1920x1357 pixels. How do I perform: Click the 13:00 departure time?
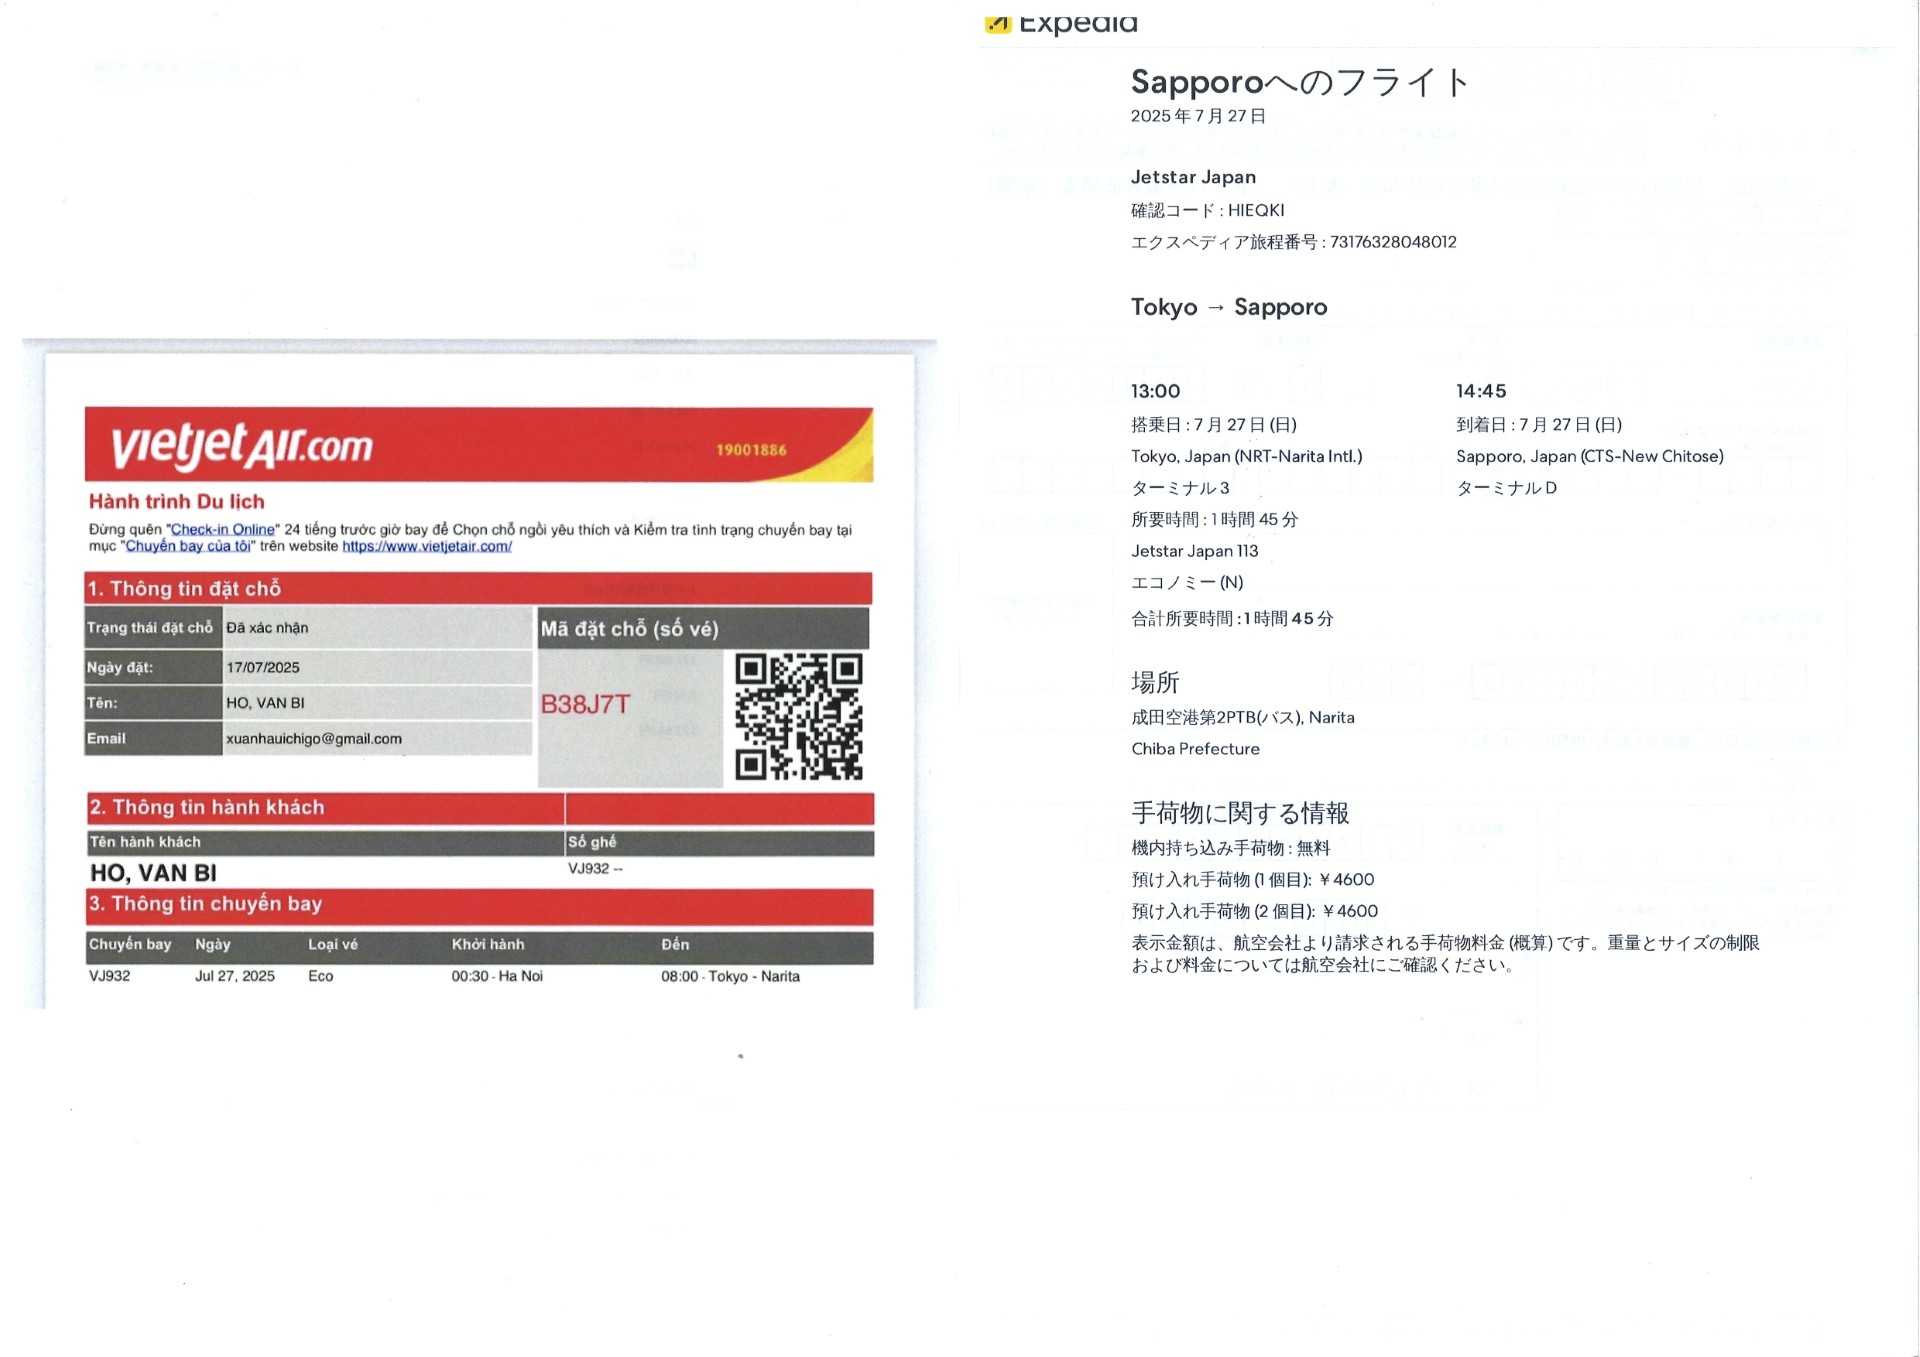pos(1155,391)
